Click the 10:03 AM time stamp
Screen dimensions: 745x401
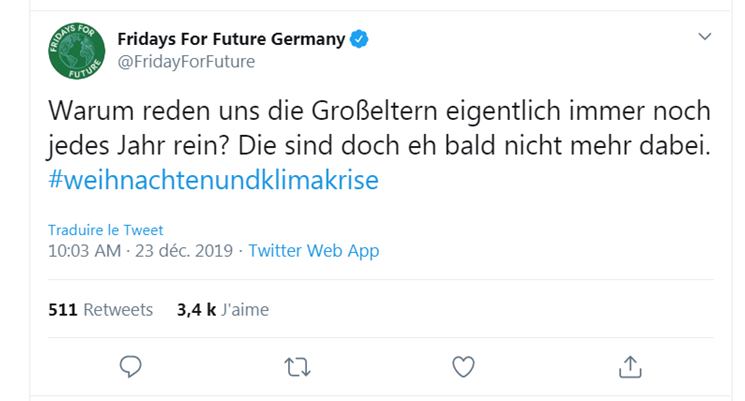84,251
